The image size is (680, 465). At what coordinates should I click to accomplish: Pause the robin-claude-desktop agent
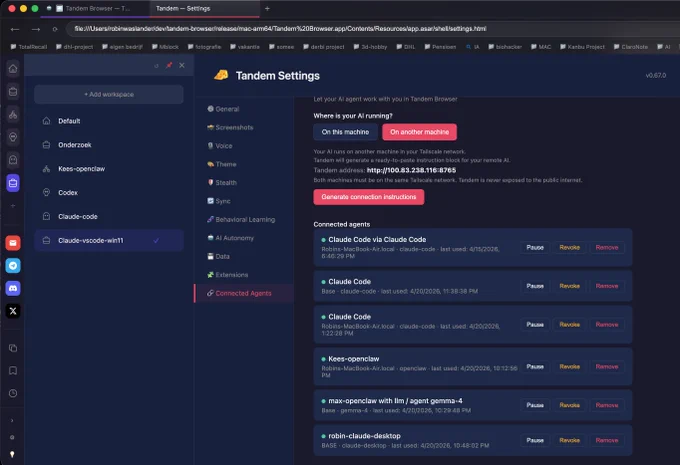[535, 440]
